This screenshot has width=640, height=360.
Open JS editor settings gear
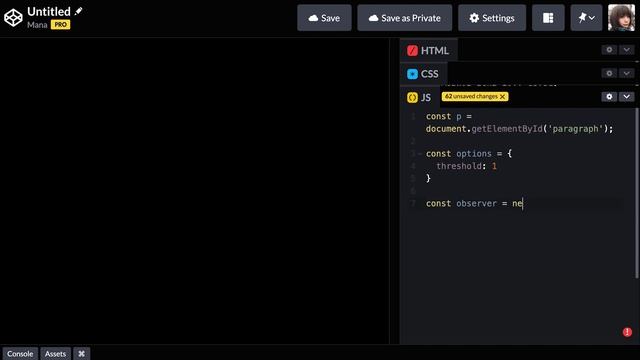click(609, 97)
